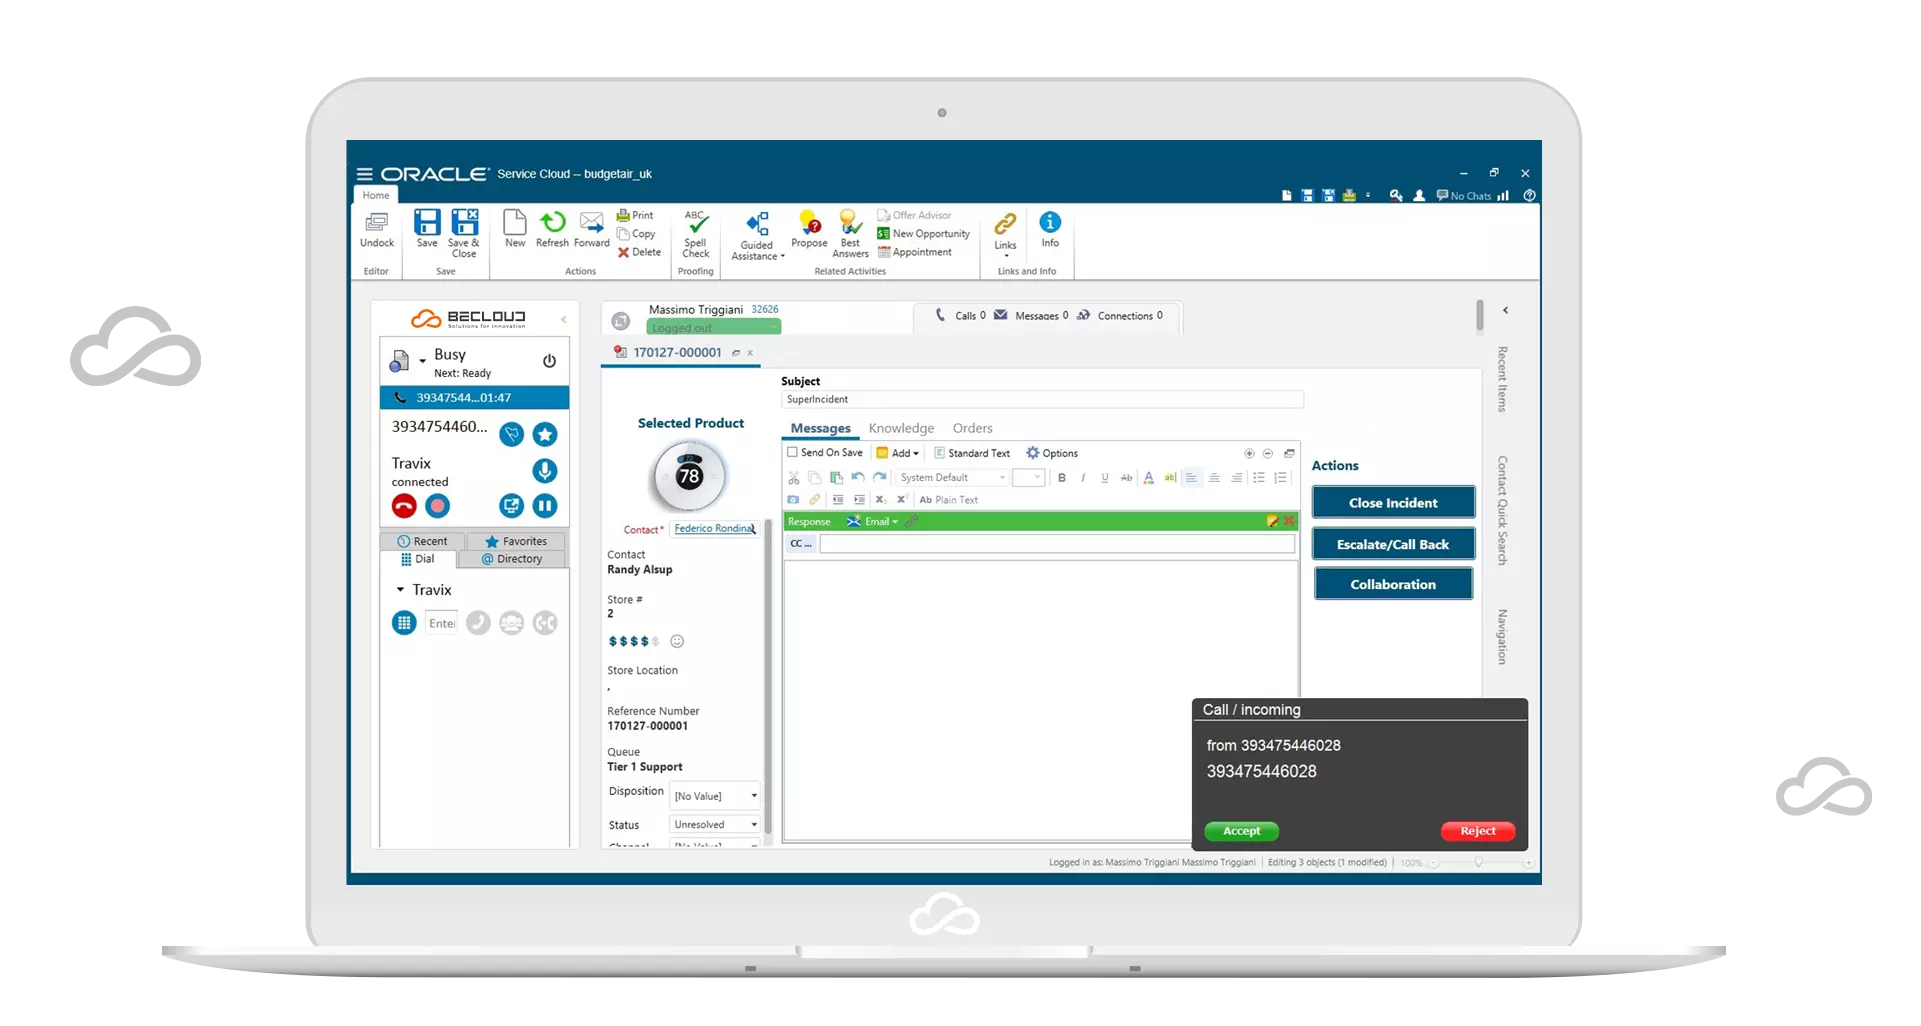Image resolution: width=1921 pixels, height=1026 pixels.
Task: Click the call recording button
Action: tap(438, 506)
